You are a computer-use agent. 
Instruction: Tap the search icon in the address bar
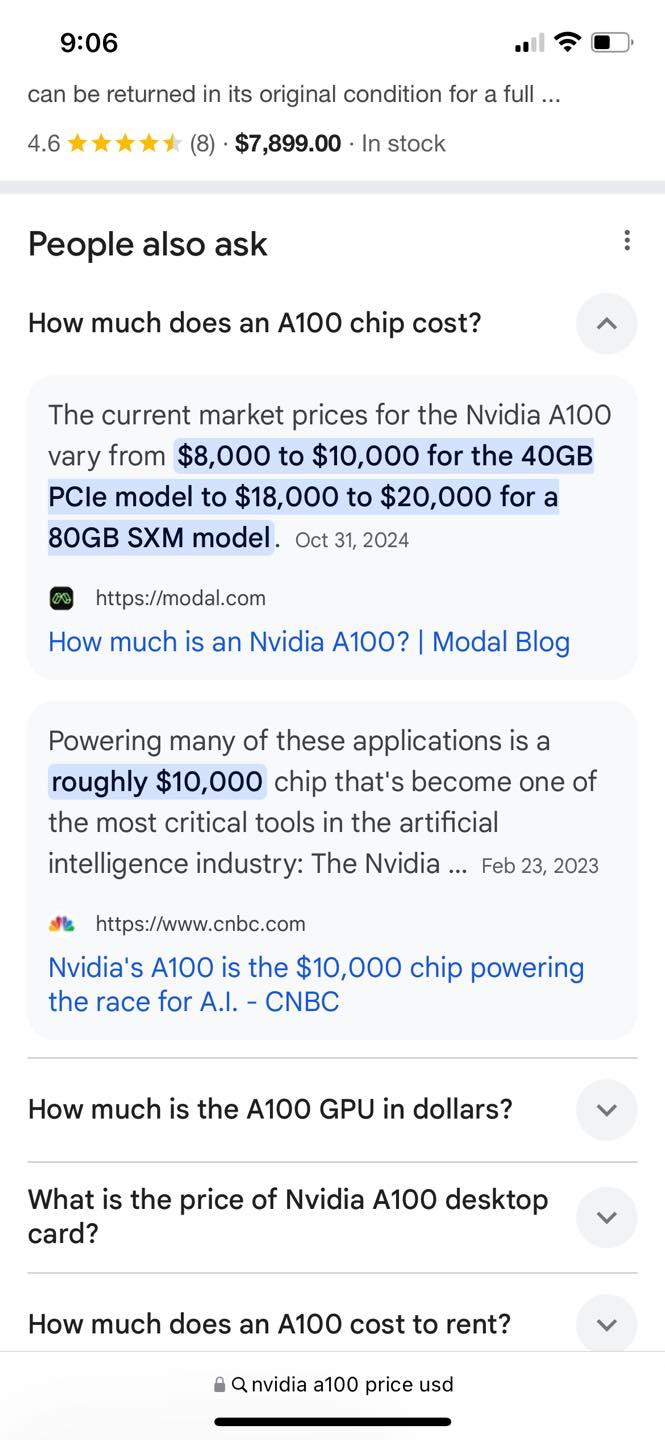coord(239,1385)
